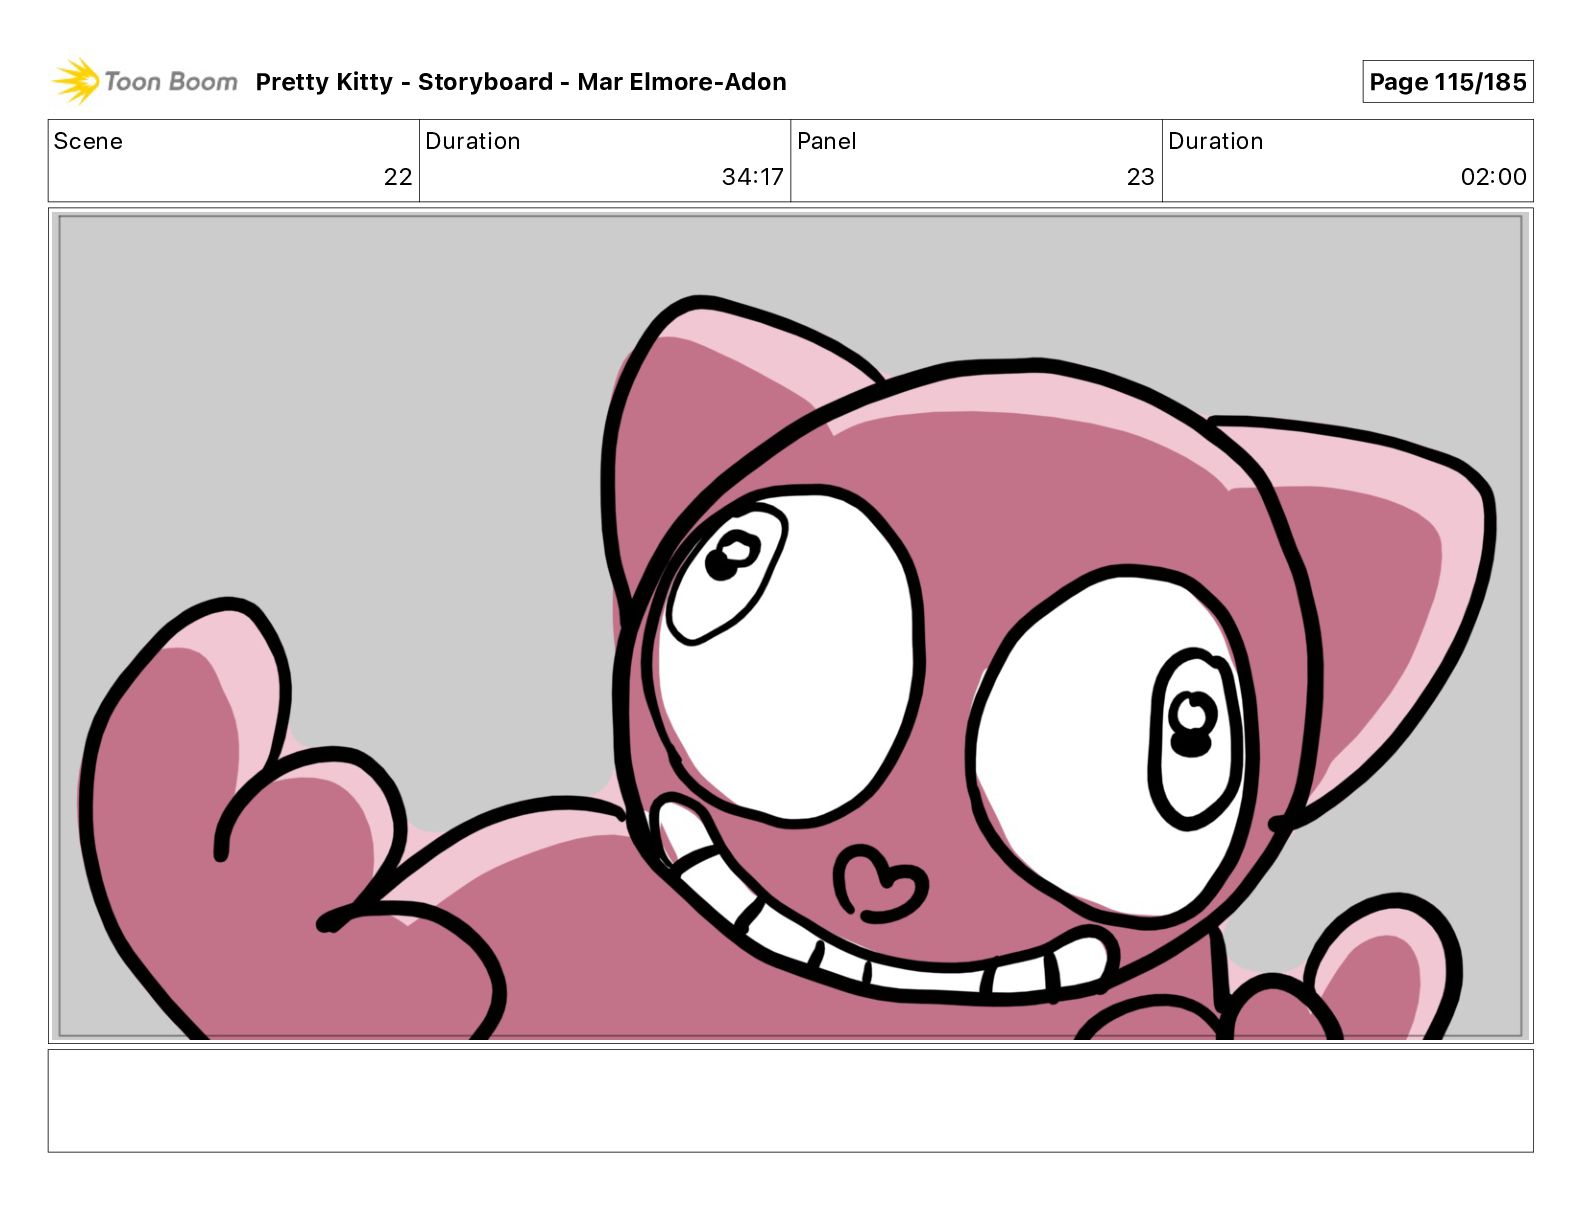Select scene number '22'
This screenshot has height=1224, width=1584.
click(398, 177)
